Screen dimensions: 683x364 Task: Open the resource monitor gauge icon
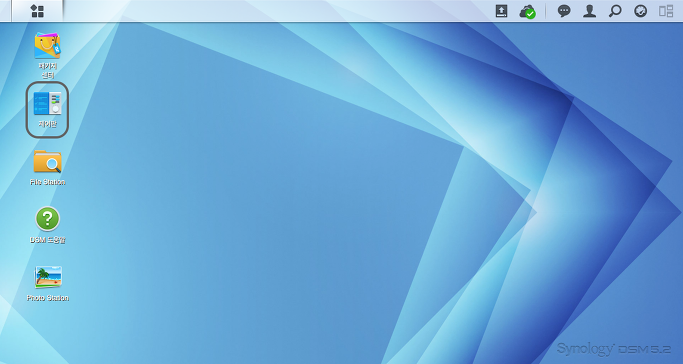(x=640, y=11)
